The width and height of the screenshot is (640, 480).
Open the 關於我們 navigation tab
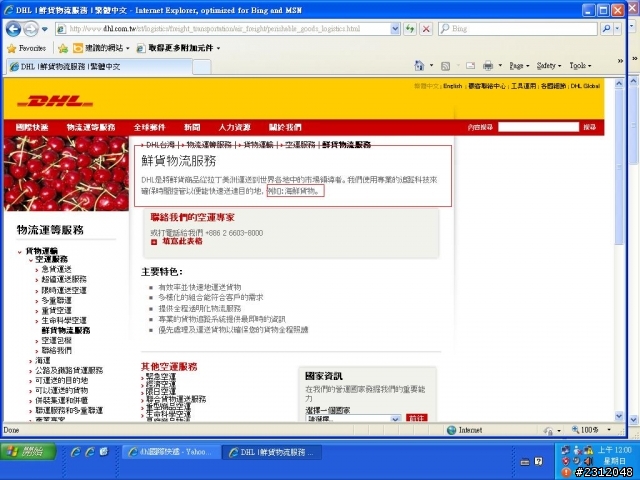(285, 127)
